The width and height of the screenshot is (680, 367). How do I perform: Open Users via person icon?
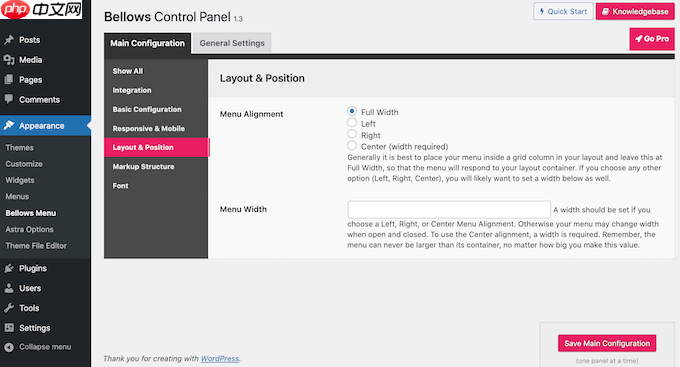[9, 288]
